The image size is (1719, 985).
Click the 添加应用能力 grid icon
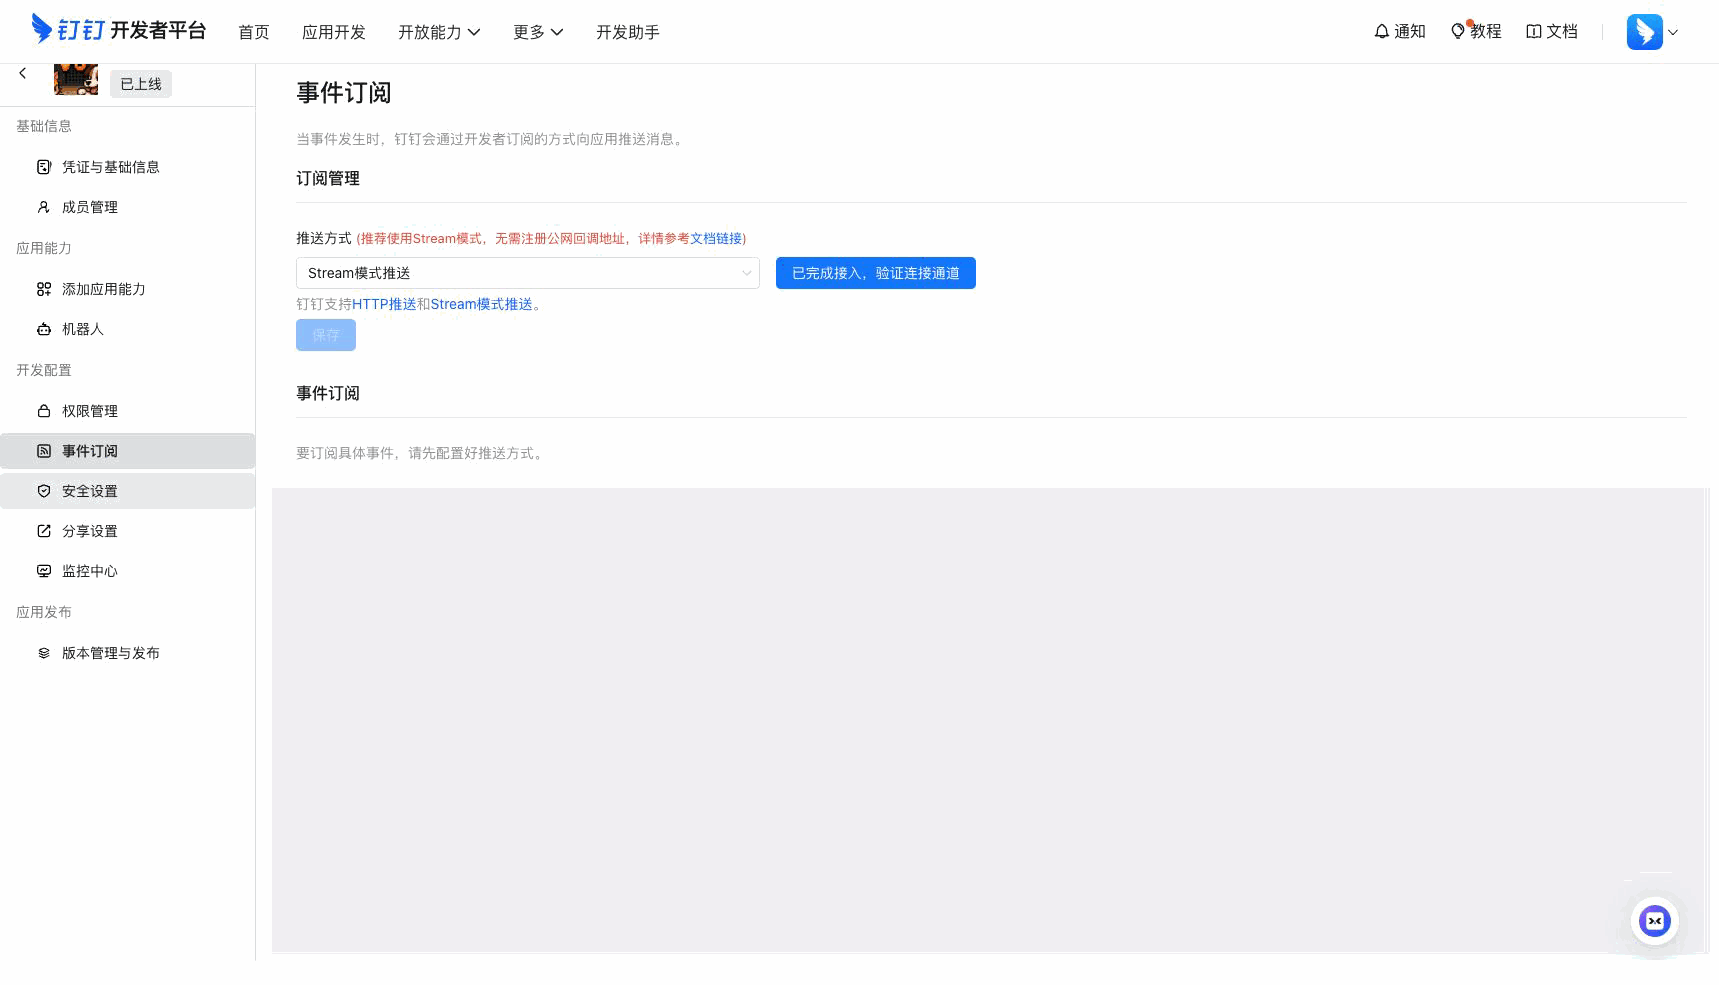[44, 289]
